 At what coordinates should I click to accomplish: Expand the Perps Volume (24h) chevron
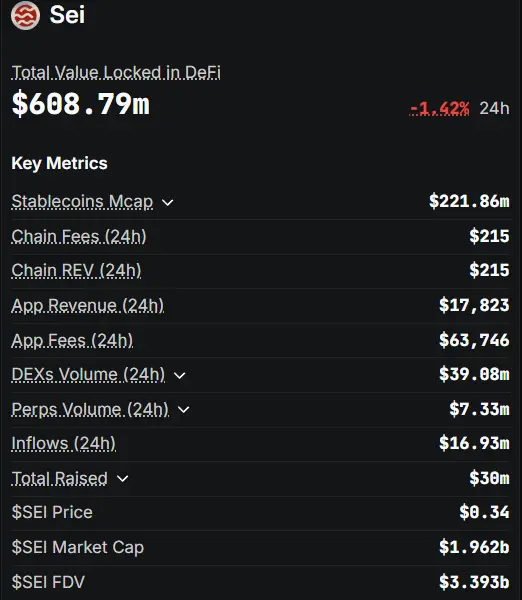point(184,410)
